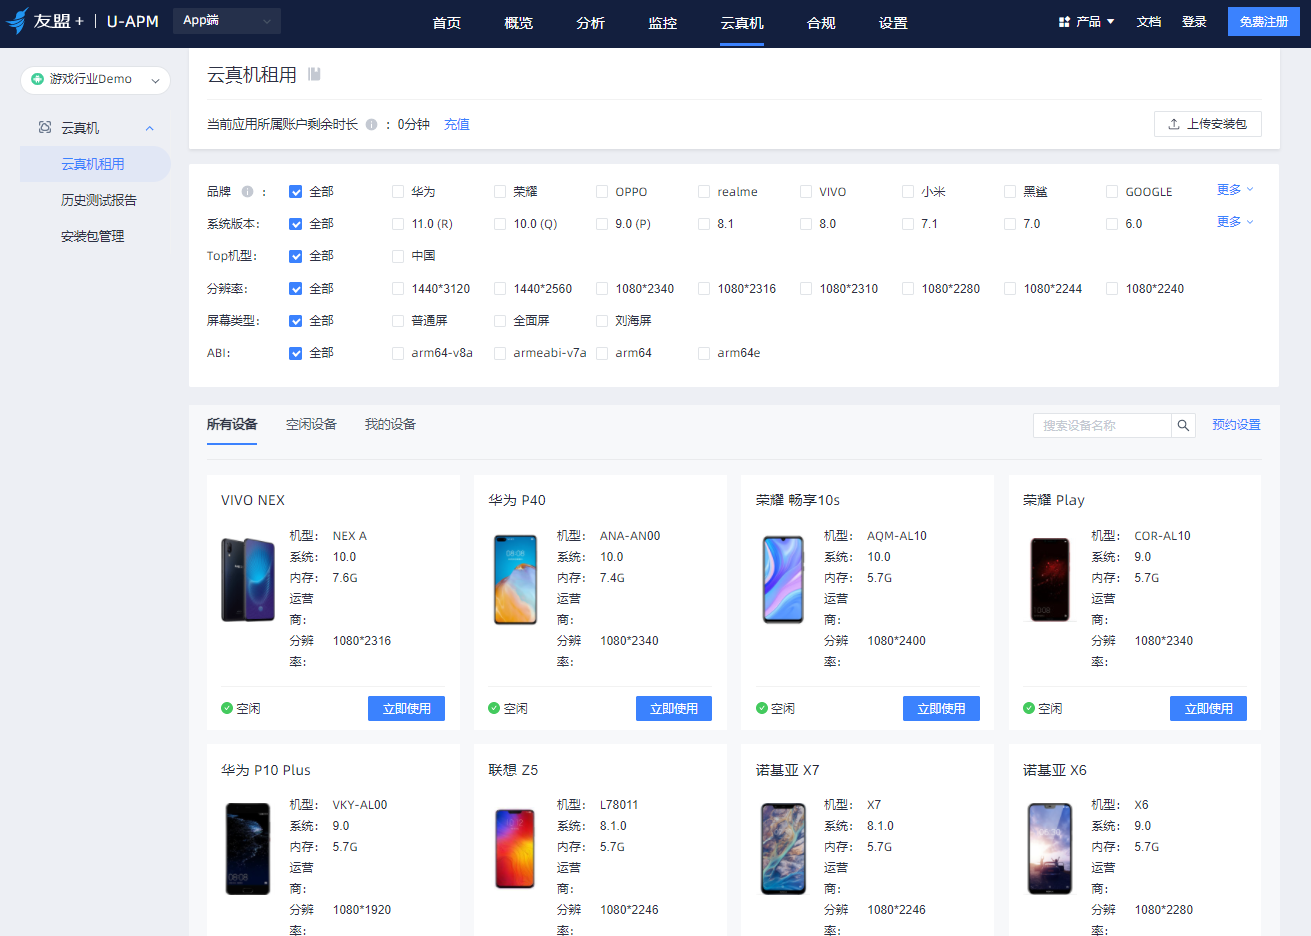Click 立即使用 for VIVO NEX
Image resolution: width=1311 pixels, height=936 pixels.
pyautogui.click(x=407, y=709)
